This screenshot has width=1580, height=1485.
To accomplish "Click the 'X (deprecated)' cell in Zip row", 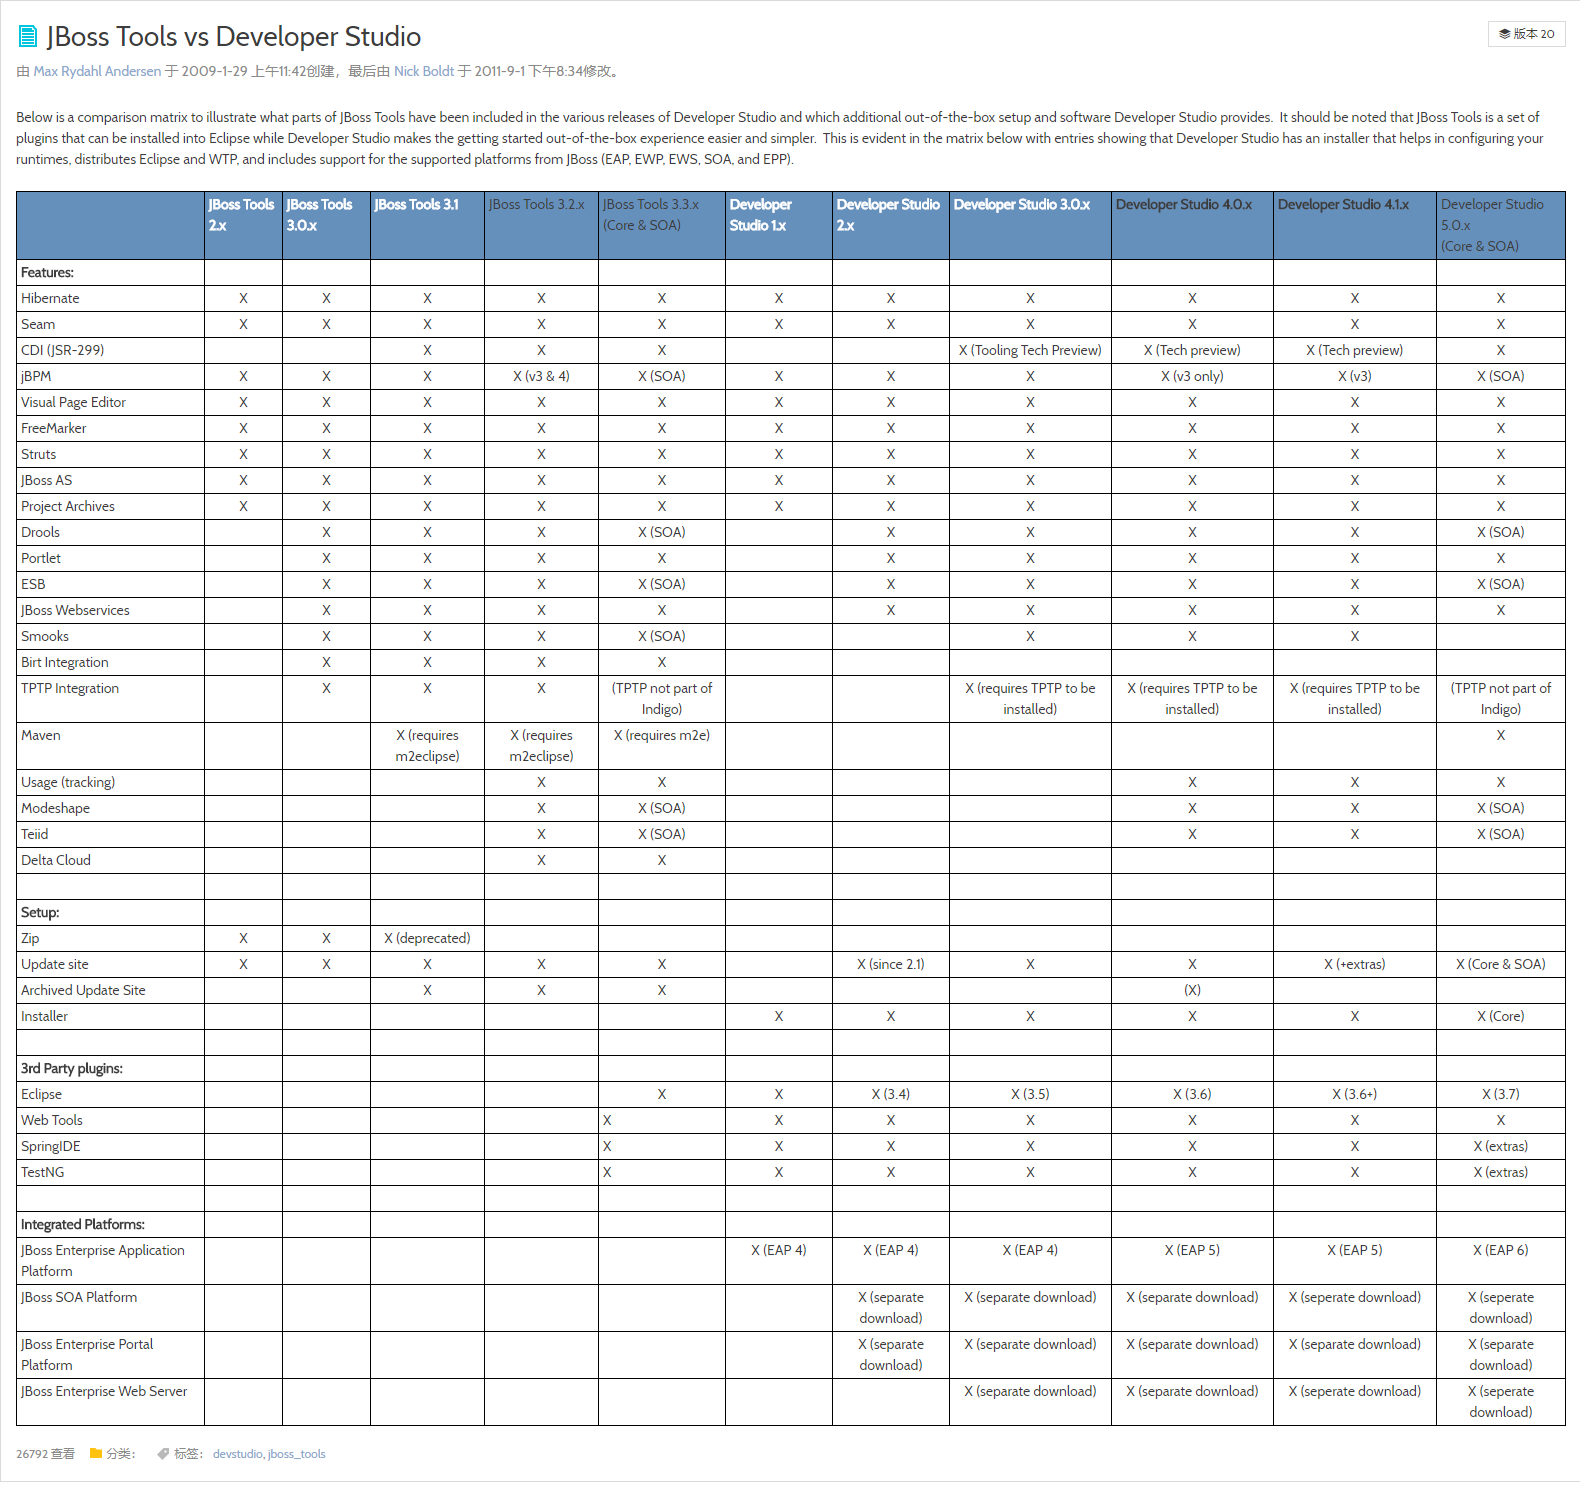I will [x=427, y=938].
